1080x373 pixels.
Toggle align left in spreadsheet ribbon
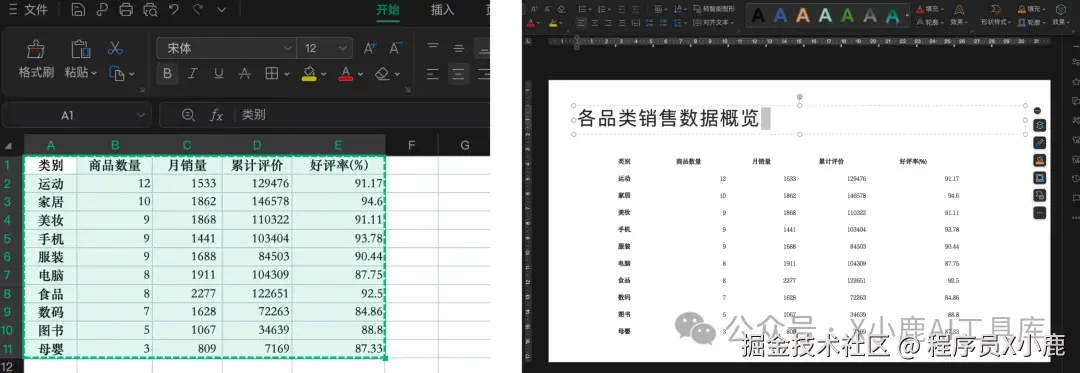pyautogui.click(x=433, y=74)
